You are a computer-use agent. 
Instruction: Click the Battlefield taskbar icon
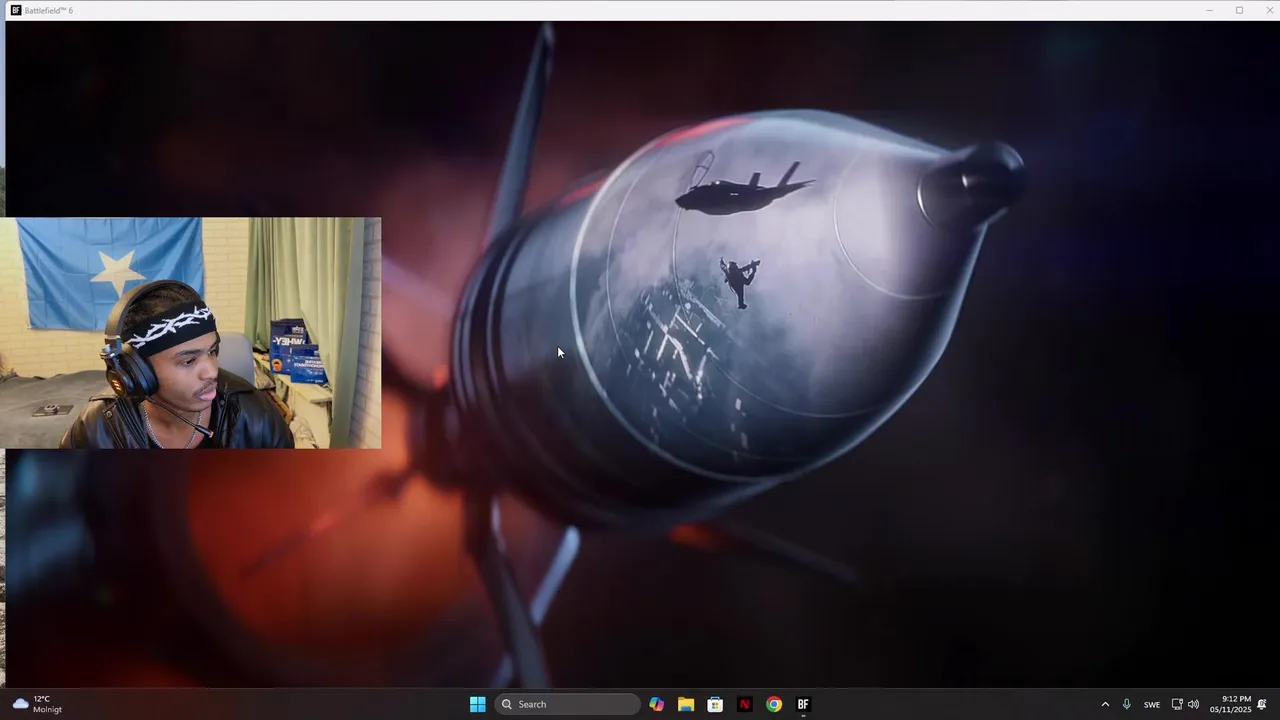803,704
